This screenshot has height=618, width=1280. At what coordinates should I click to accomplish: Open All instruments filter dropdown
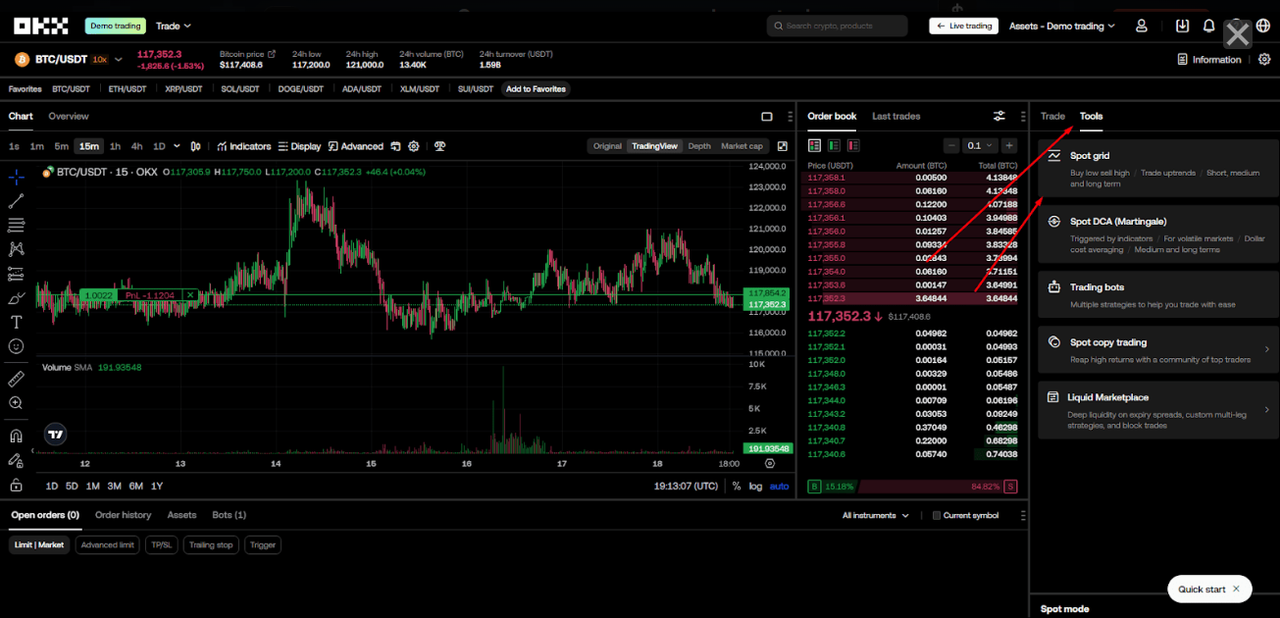pyautogui.click(x=876, y=516)
